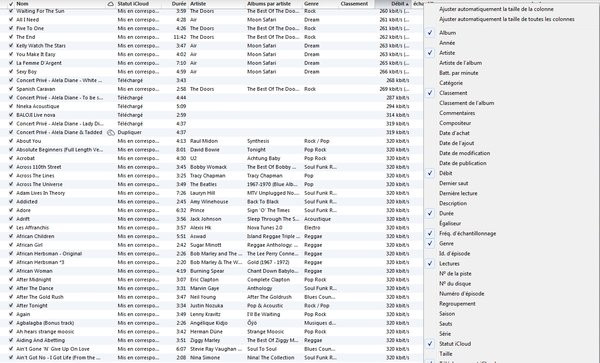
Task: Enable the Série column option
Action: coord(445,334)
